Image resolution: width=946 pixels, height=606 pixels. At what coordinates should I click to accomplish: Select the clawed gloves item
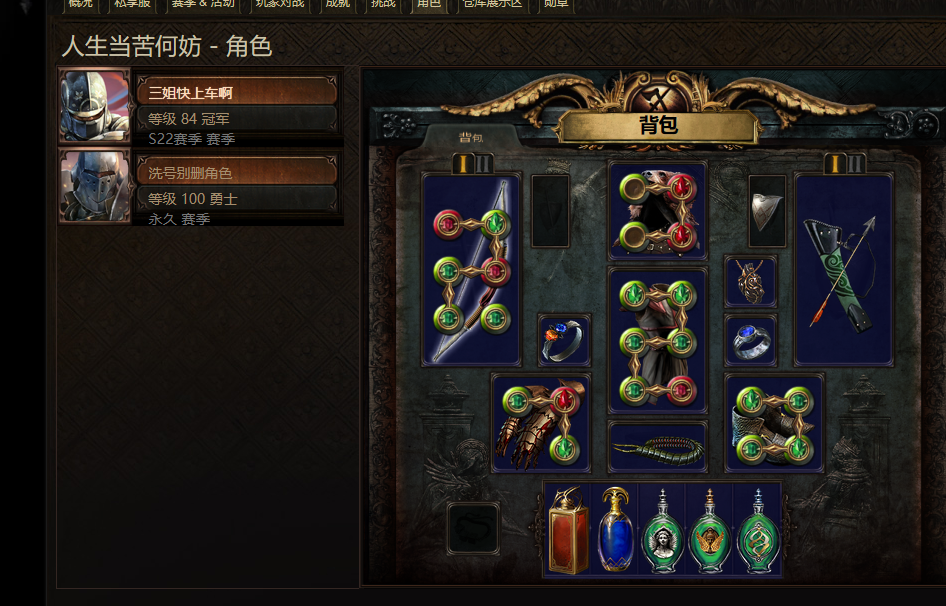[541, 423]
